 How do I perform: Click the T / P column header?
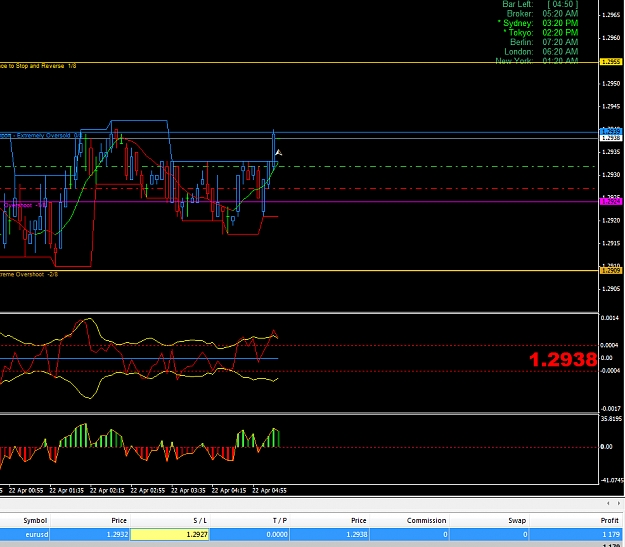(x=280, y=520)
